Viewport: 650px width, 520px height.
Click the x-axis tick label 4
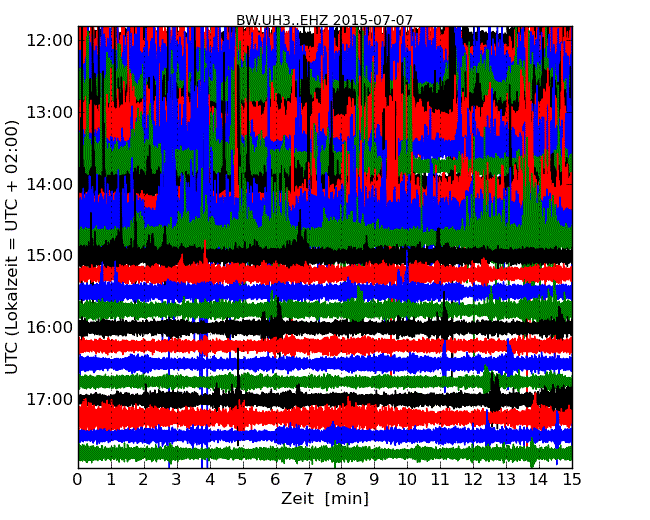(210, 480)
